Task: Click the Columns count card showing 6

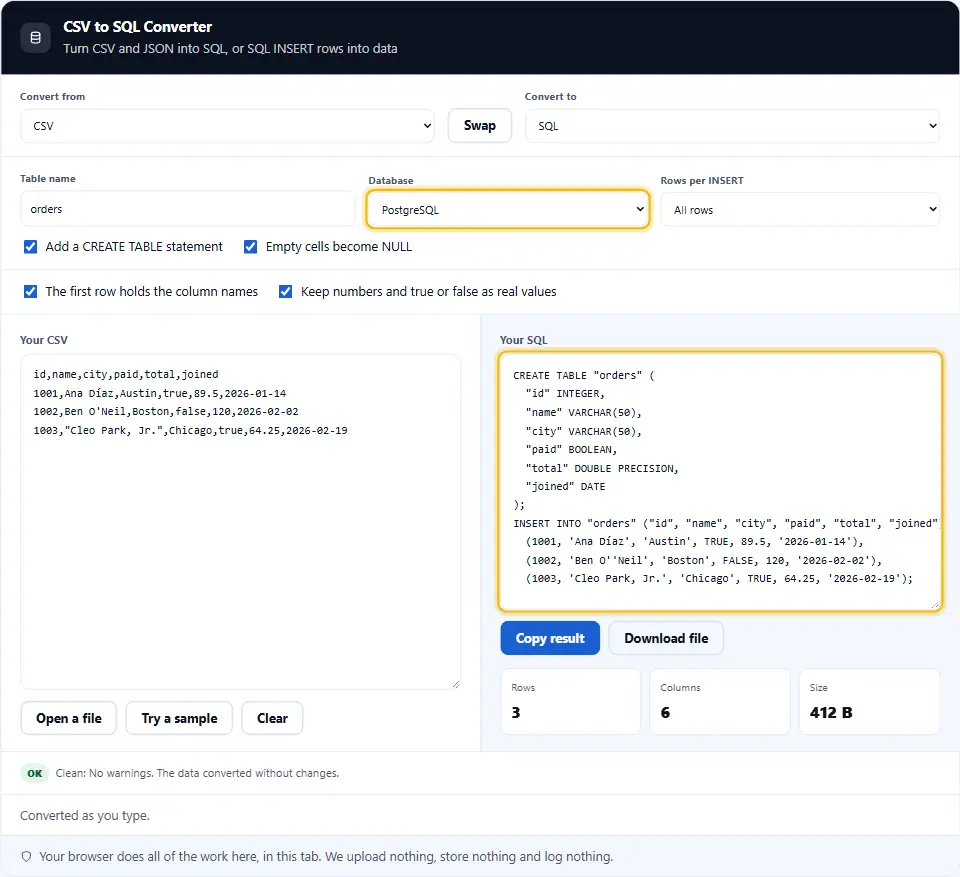Action: tap(720, 701)
